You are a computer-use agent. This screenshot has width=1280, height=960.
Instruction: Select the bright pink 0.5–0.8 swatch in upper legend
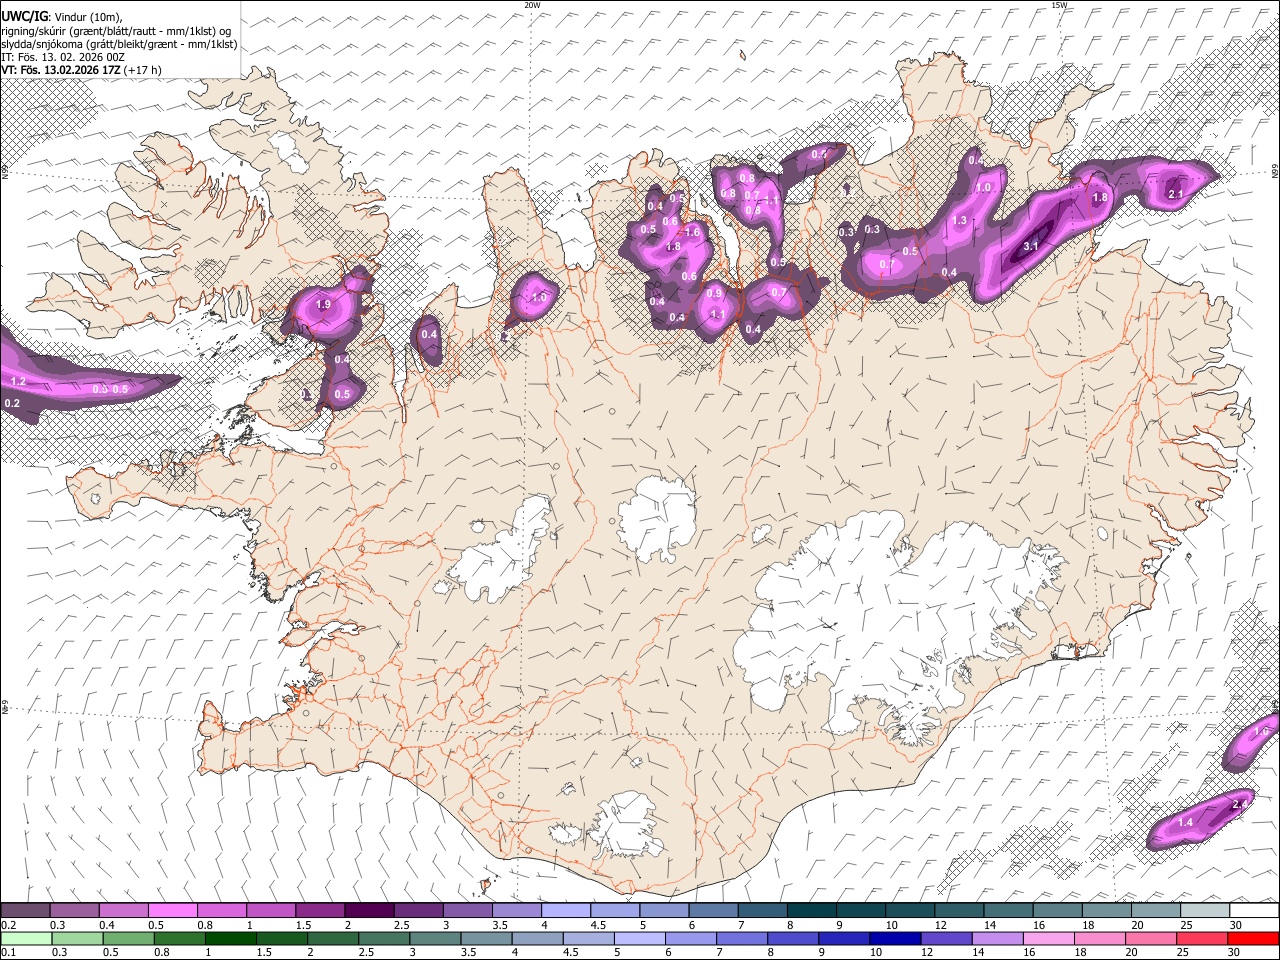172,911
